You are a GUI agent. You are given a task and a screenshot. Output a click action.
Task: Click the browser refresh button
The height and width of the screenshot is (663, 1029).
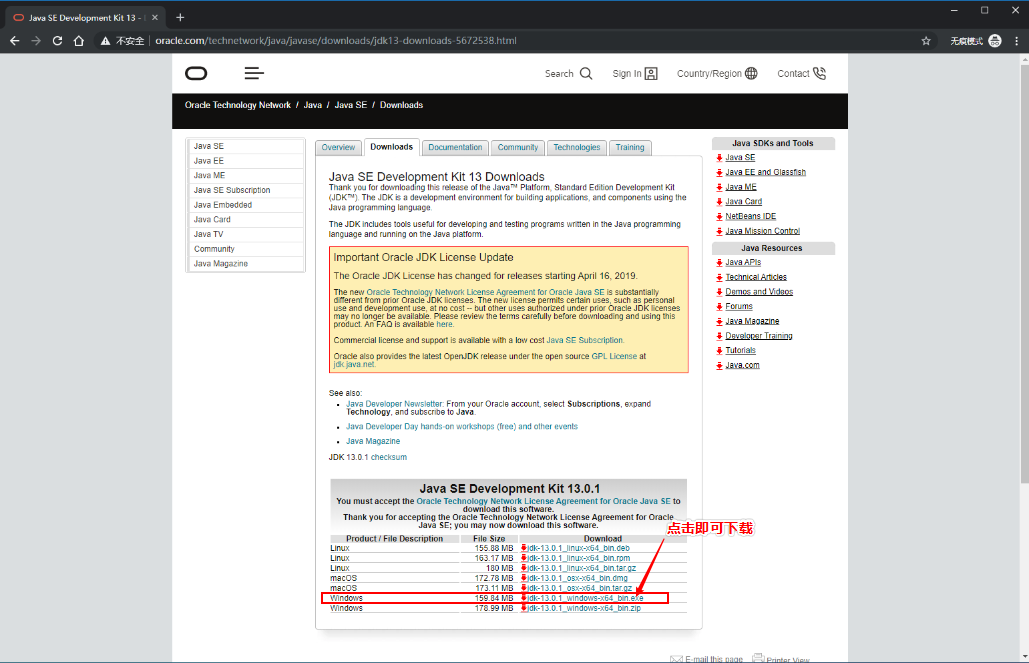point(58,41)
